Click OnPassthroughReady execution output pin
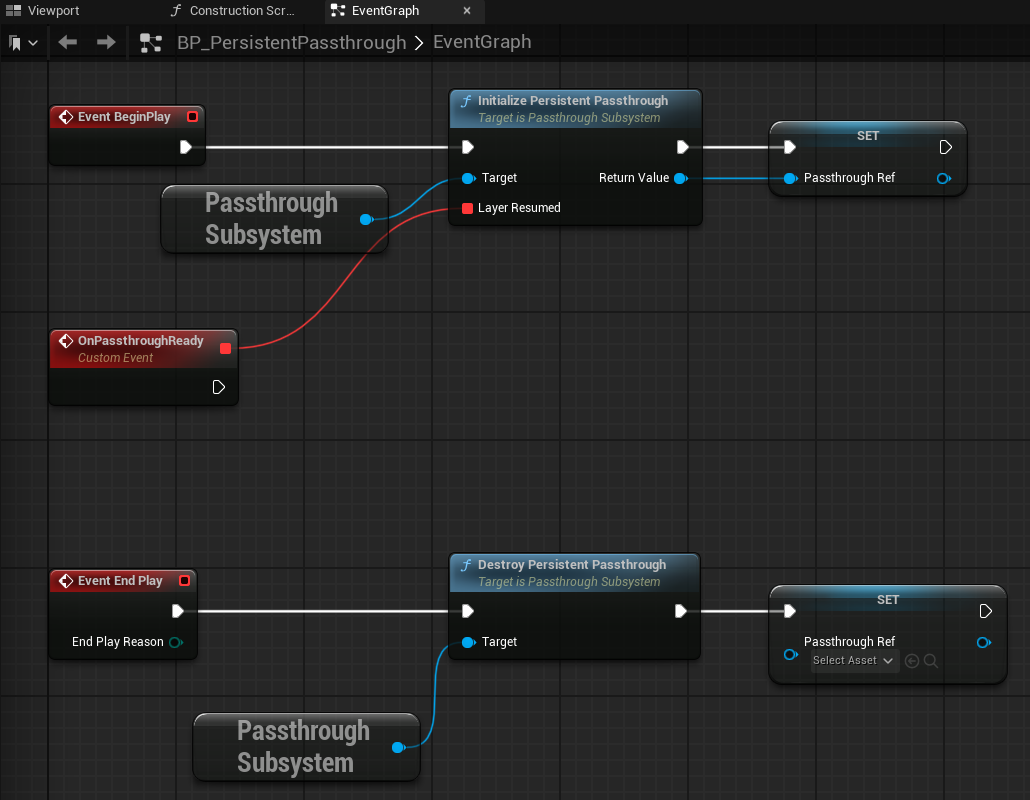Screen dimensions: 1030x800 [x=219, y=387]
